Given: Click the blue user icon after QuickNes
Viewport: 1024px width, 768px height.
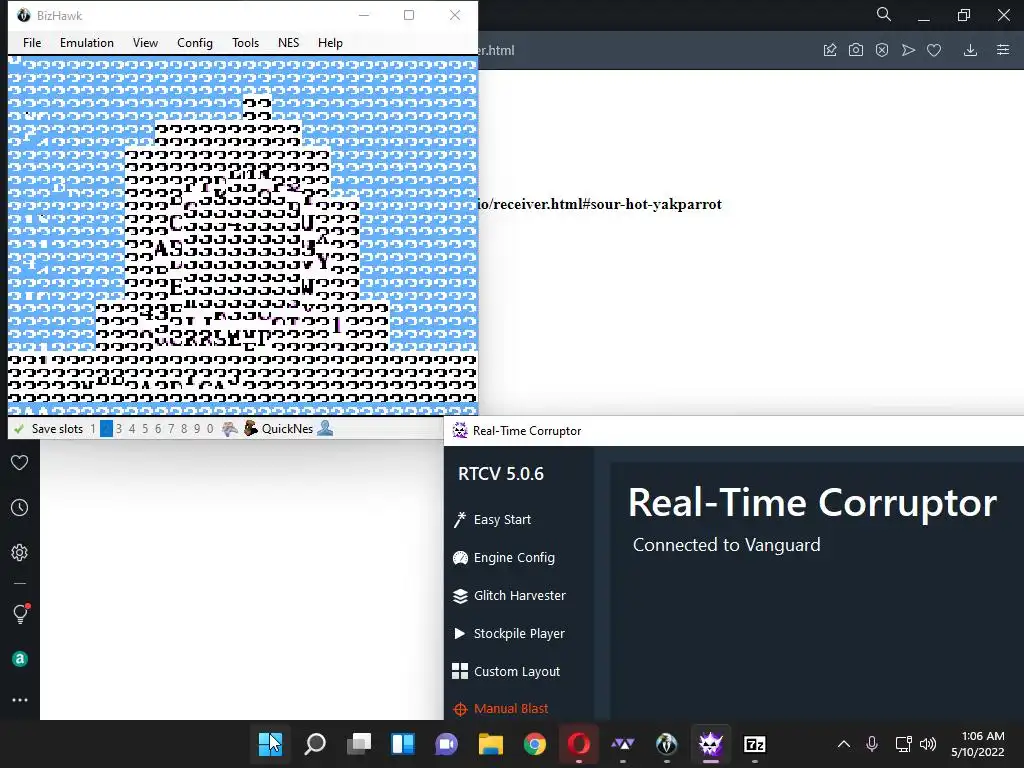Looking at the screenshot, I should pos(325,428).
